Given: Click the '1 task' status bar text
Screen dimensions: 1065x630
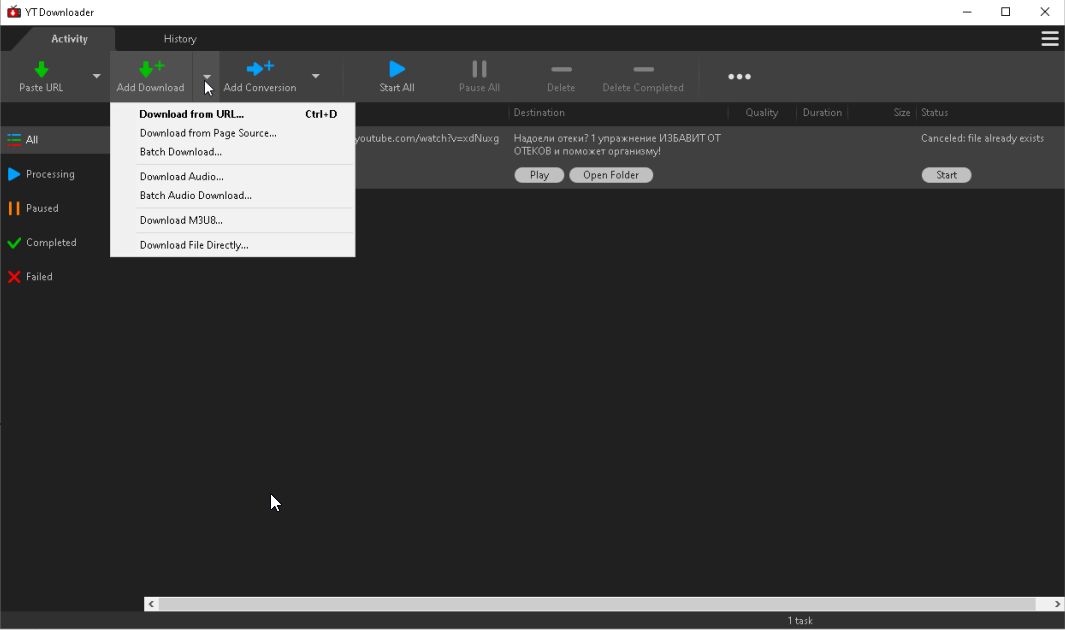Looking at the screenshot, I should pos(800,620).
